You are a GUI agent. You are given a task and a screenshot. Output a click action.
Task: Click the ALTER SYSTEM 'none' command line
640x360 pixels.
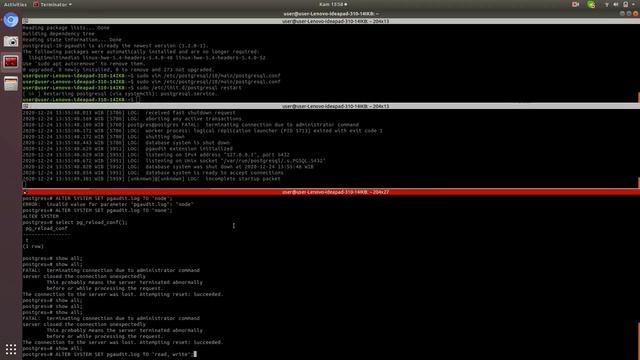coord(98,210)
